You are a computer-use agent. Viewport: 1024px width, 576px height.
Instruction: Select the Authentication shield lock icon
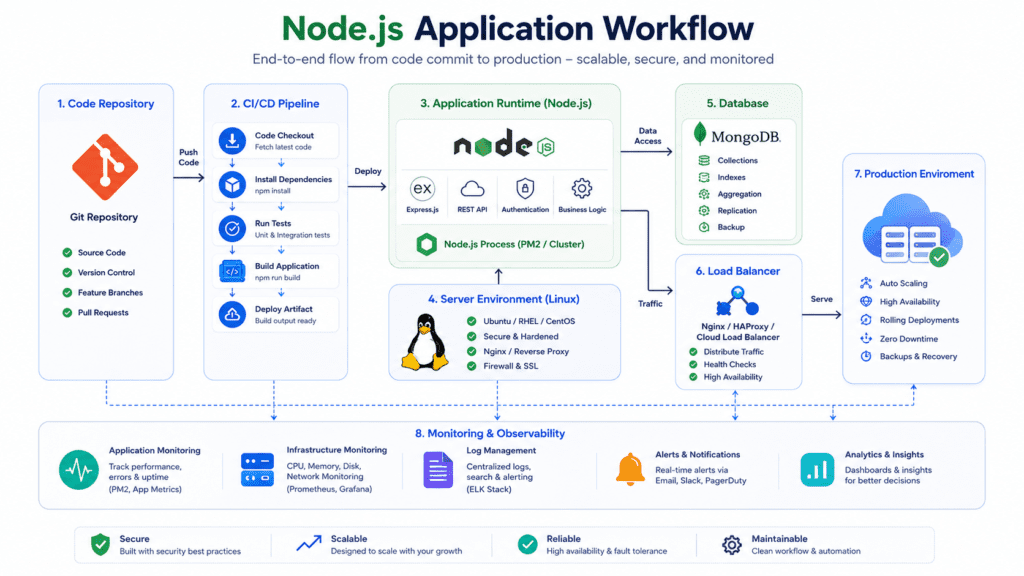point(525,189)
